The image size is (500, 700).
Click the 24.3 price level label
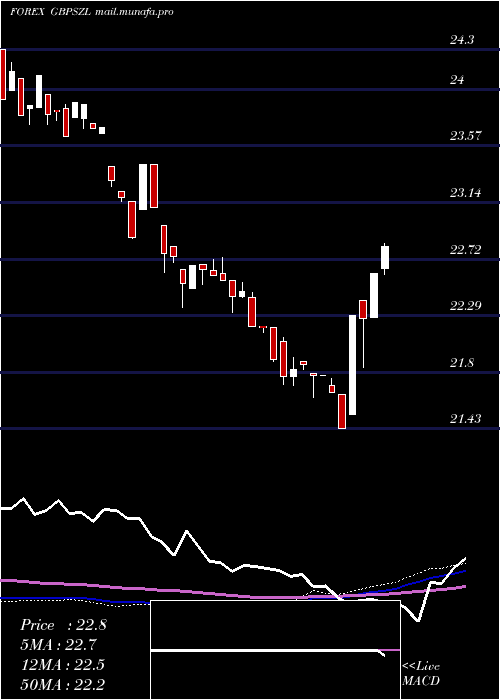pos(462,40)
